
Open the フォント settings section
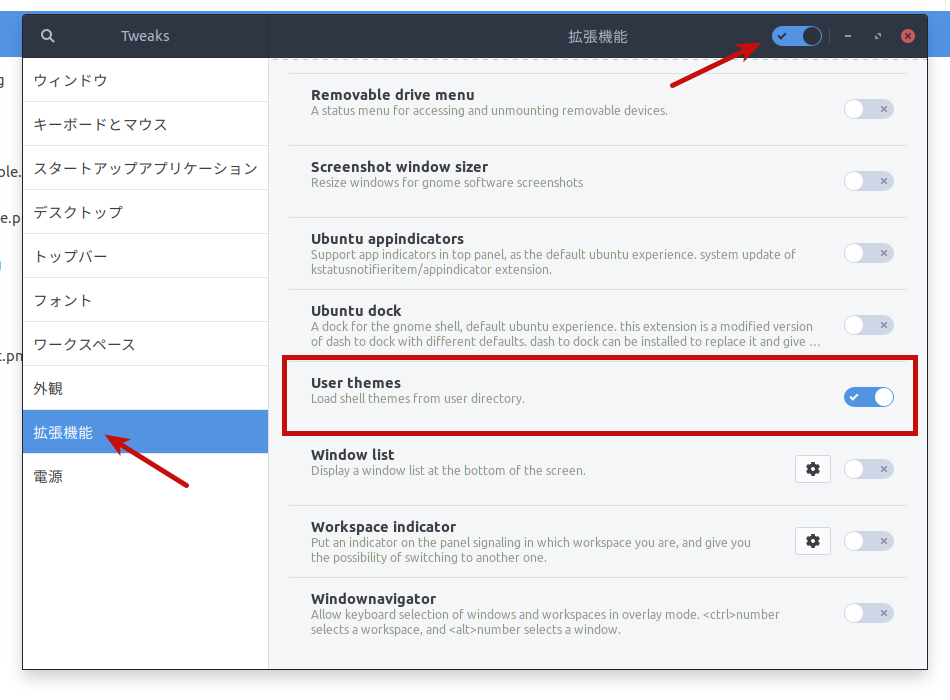[145, 300]
